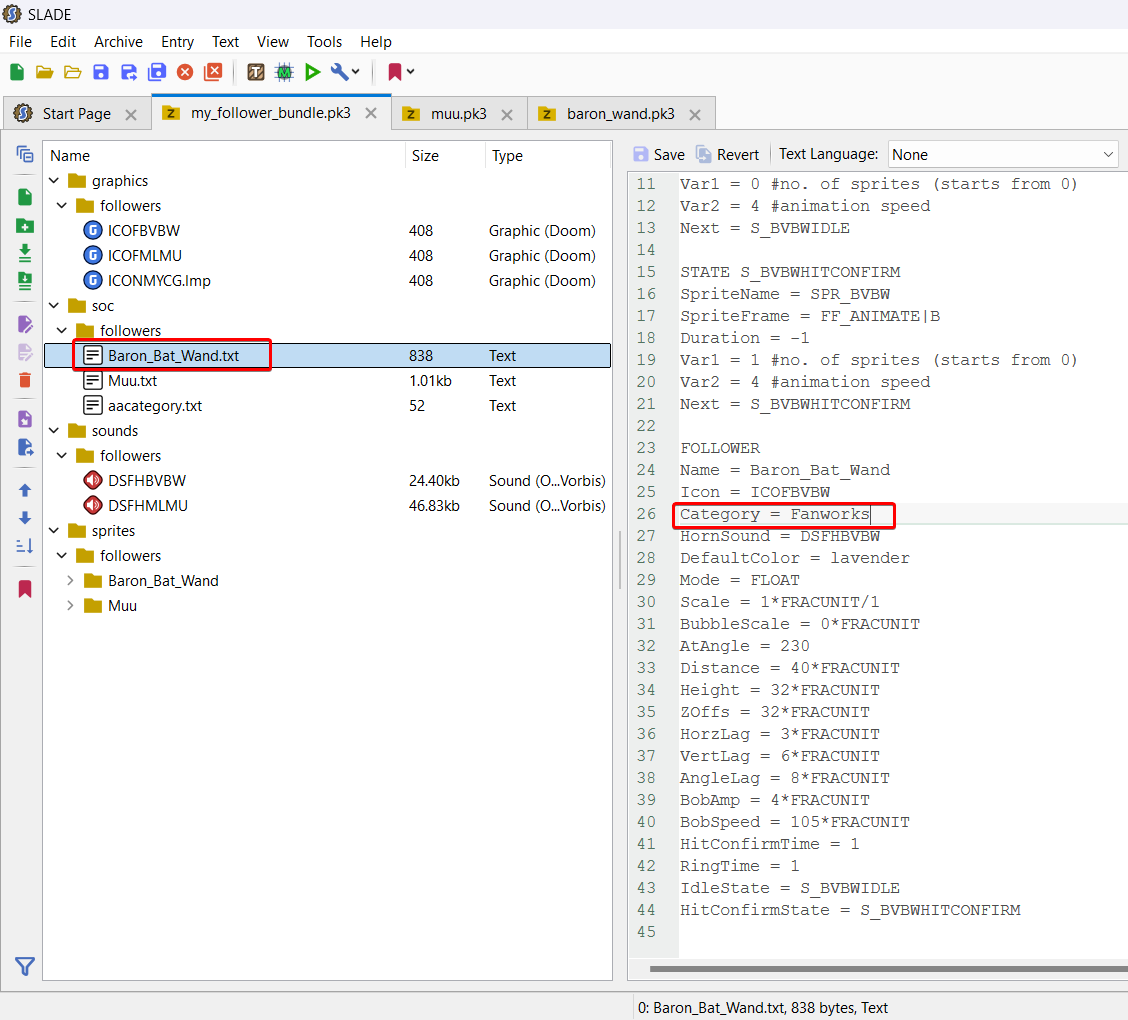This screenshot has height=1020, width=1128.
Task: Click the Revert button
Action: 727,155
